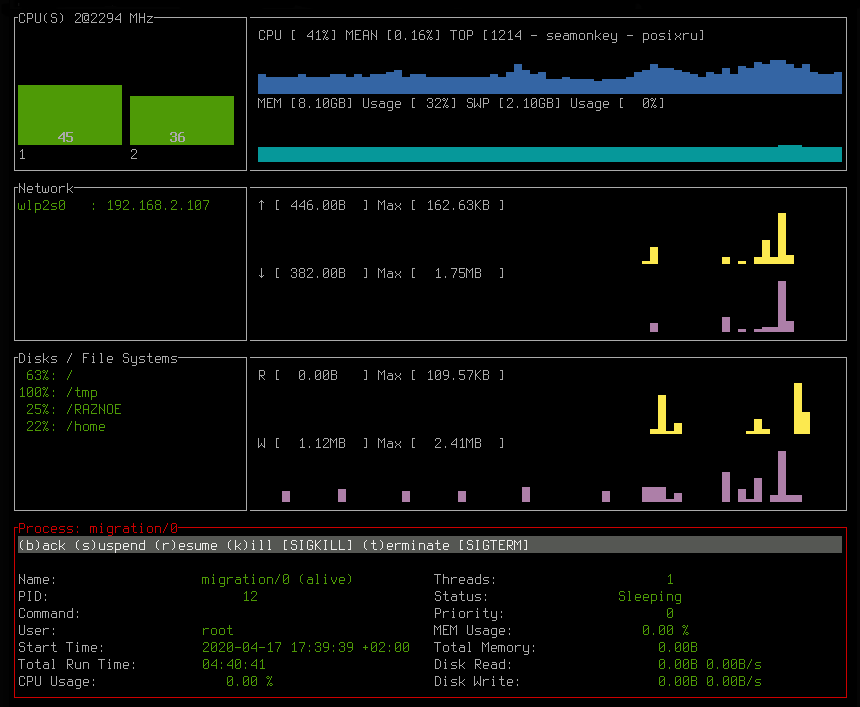Click the teal memory usage graph
860x707 pixels.
[550, 154]
